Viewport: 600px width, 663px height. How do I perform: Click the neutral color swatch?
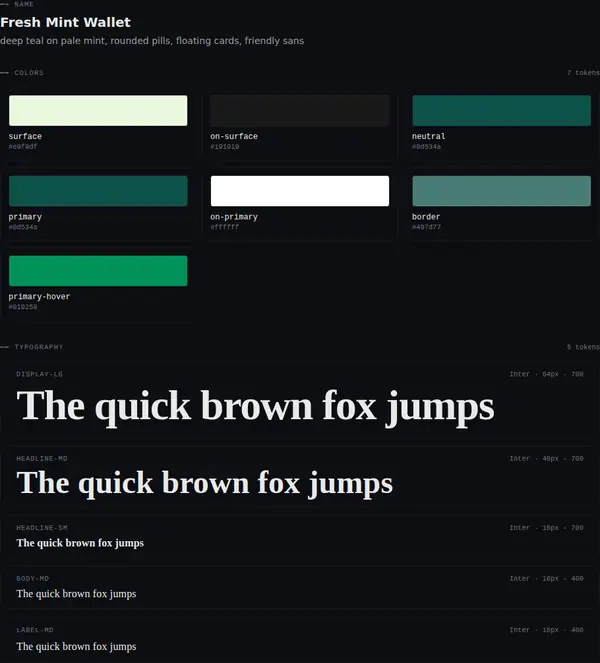pos(501,110)
